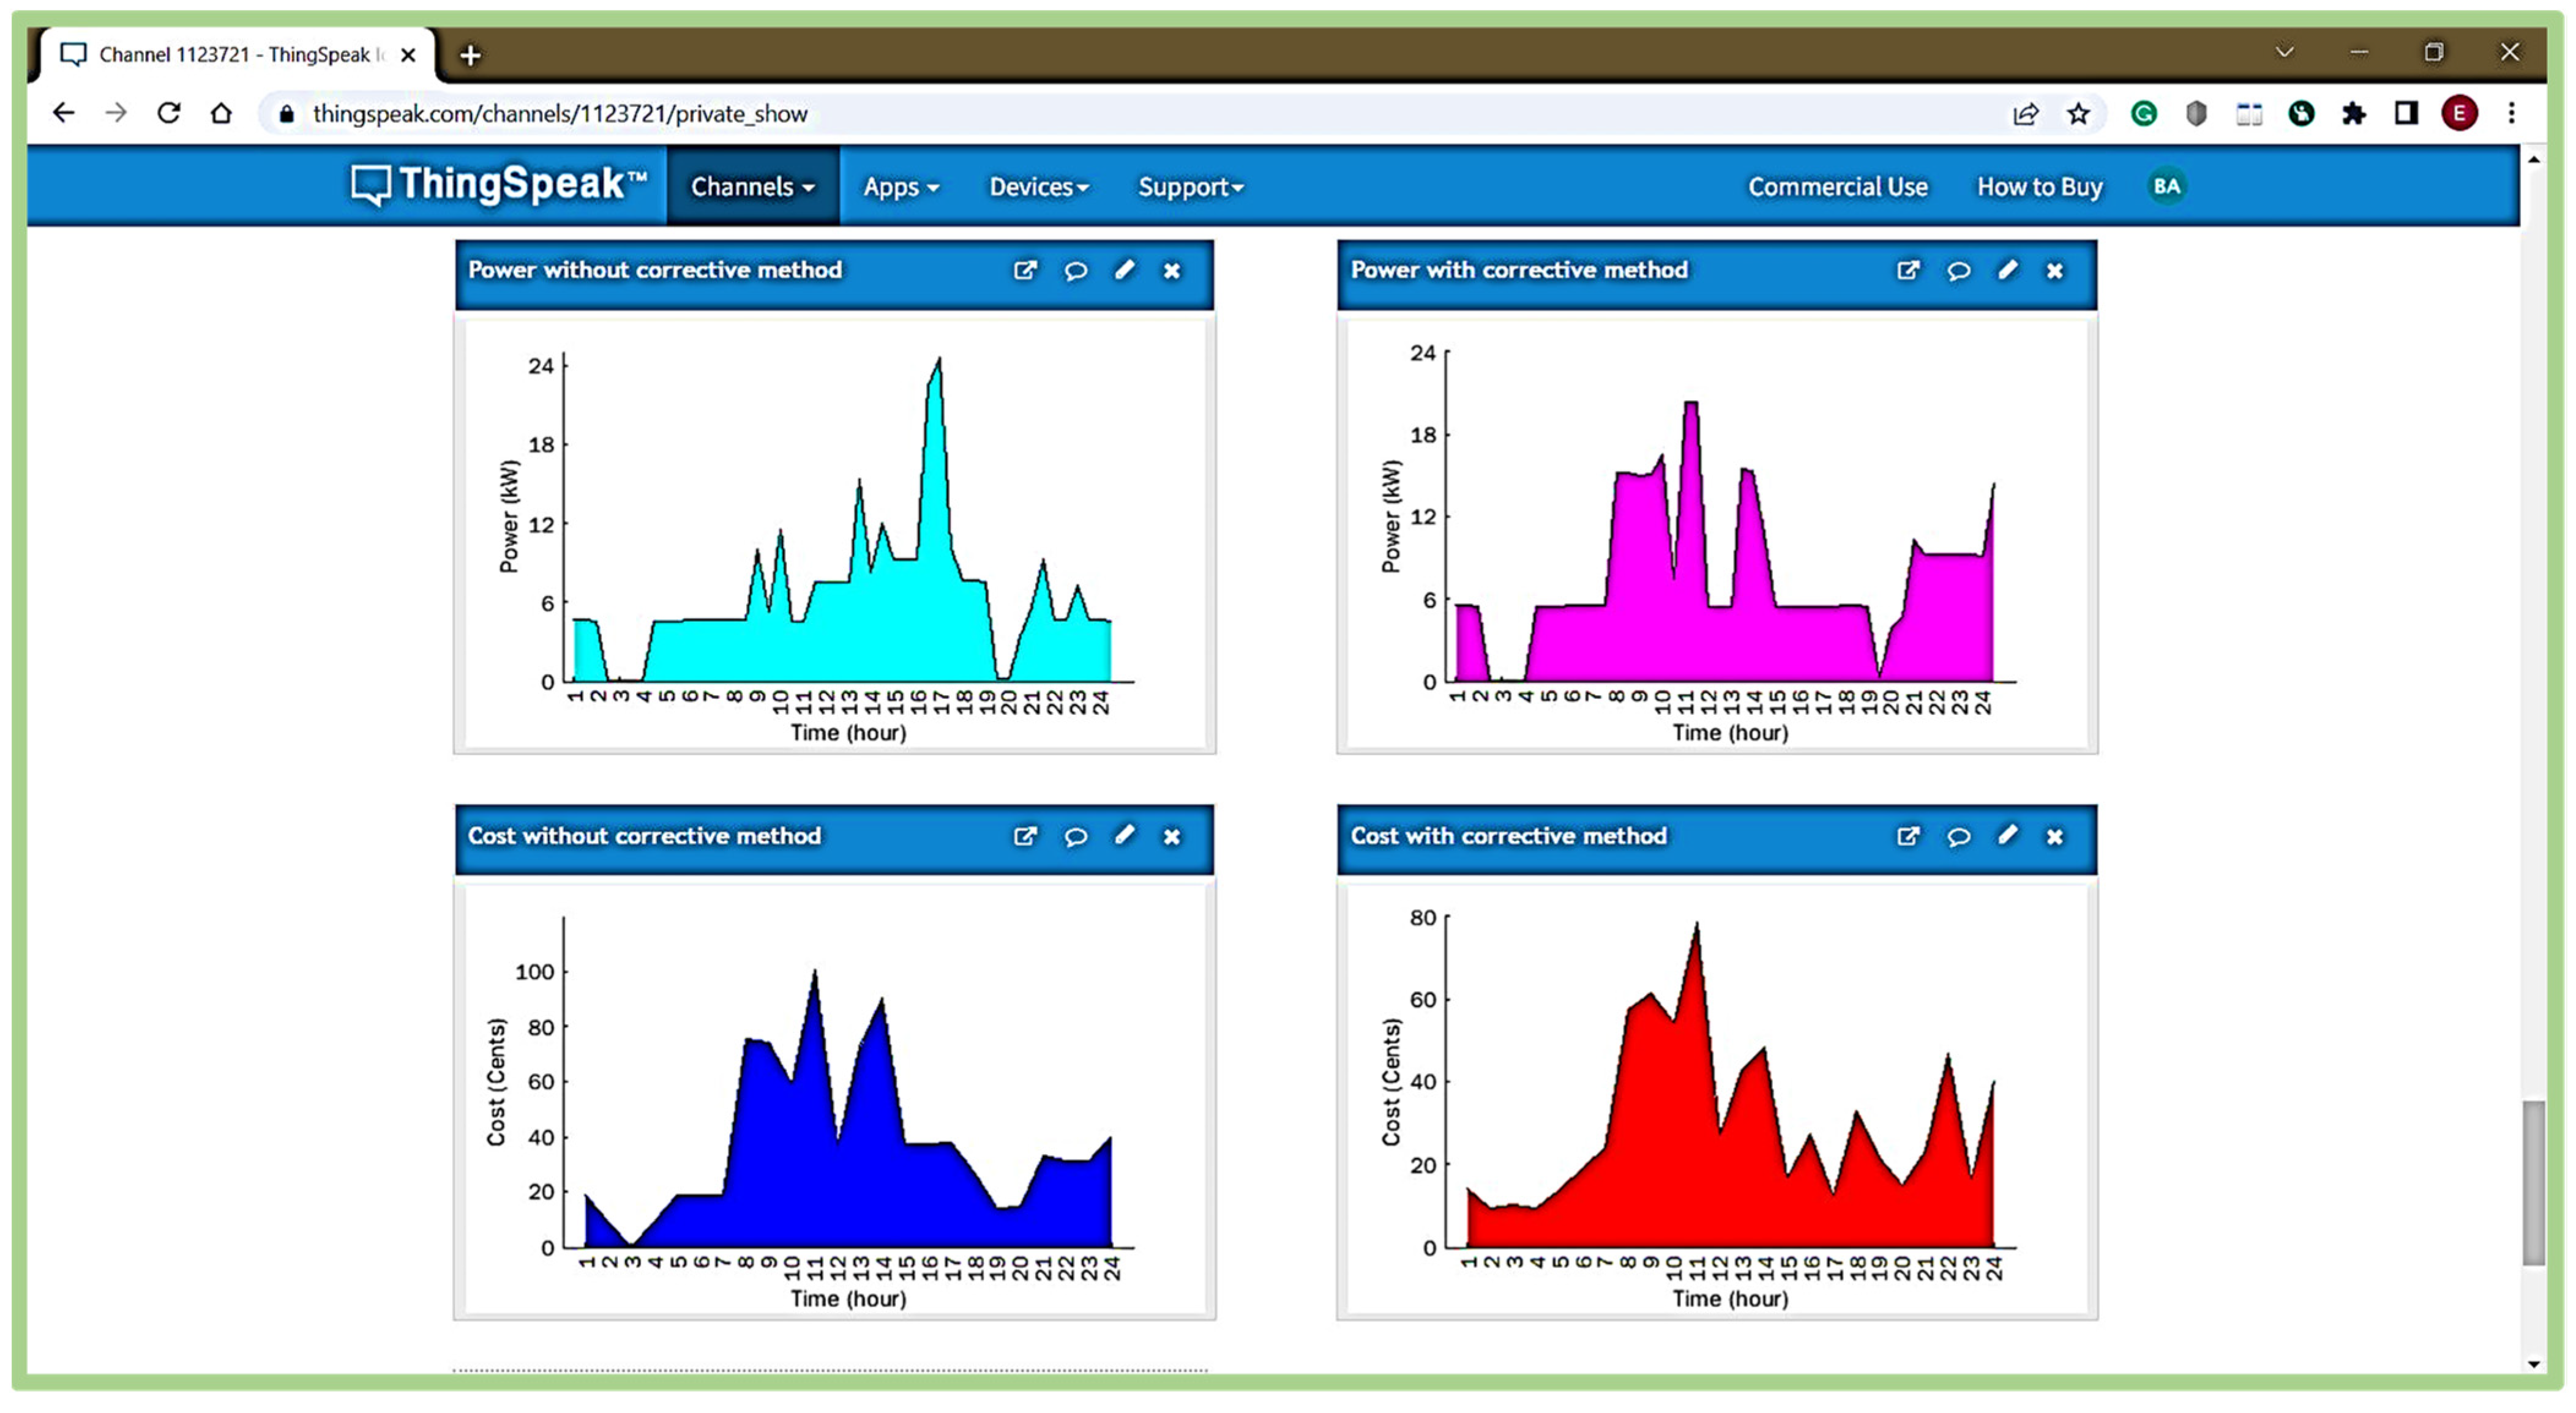Pop out the 'Cost with corrective method' chart
Image resolution: width=2576 pixels, height=1413 pixels.
pyautogui.click(x=1907, y=836)
